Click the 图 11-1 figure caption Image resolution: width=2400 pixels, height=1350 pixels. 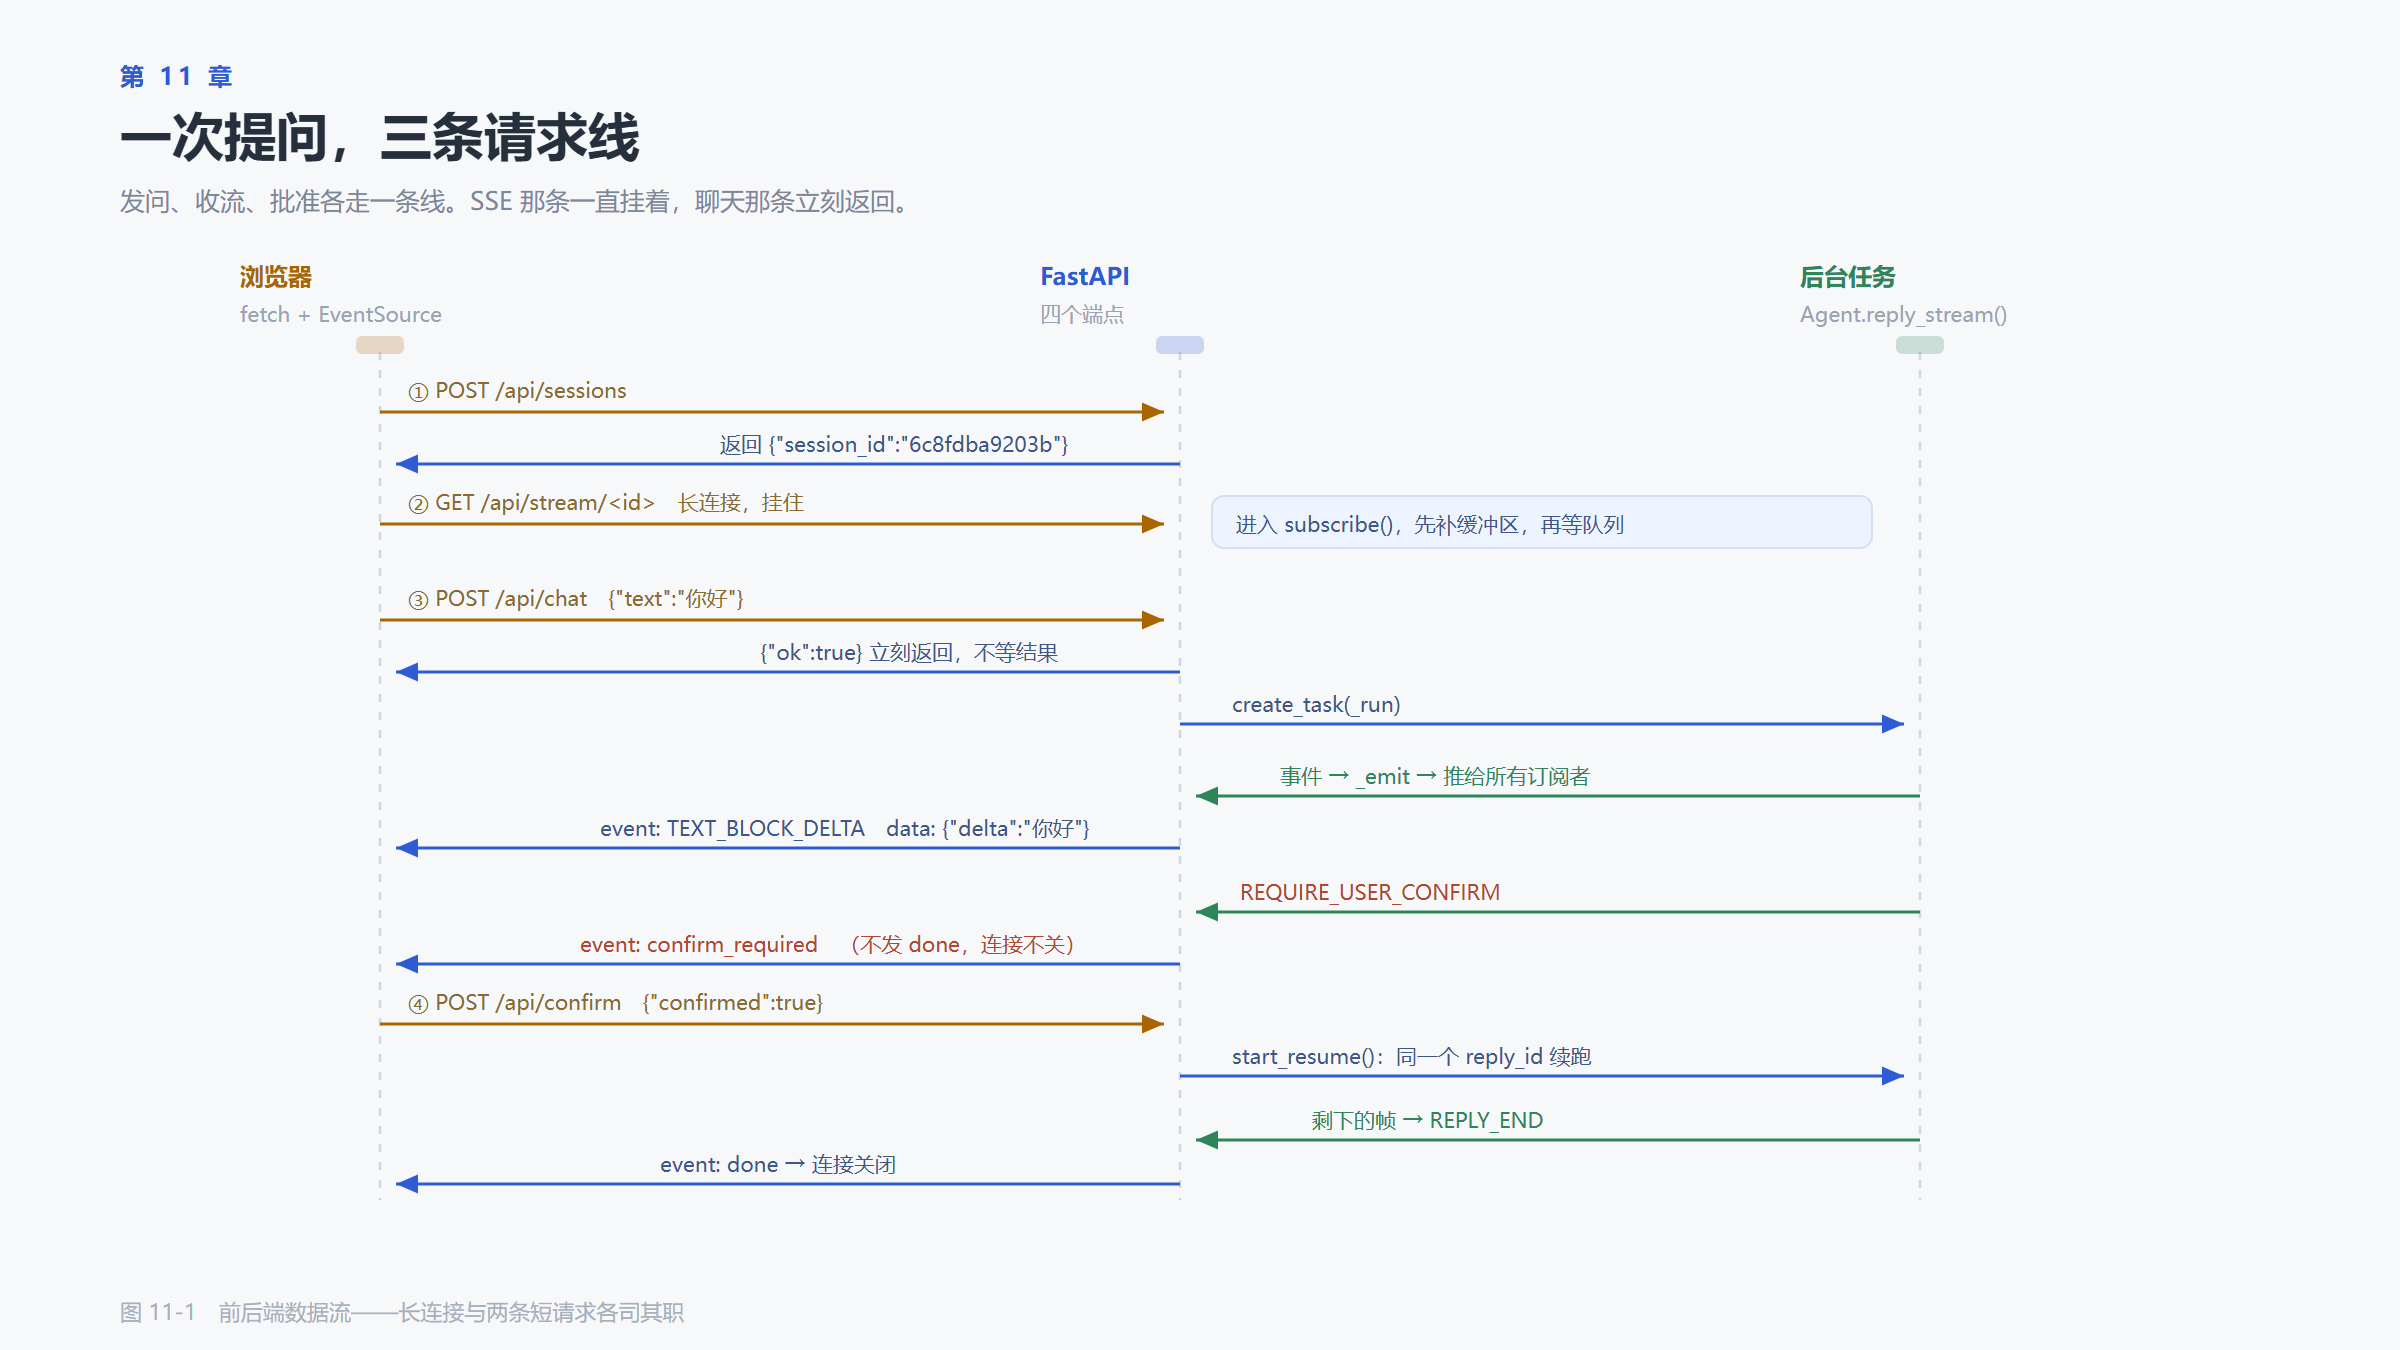coord(402,1313)
